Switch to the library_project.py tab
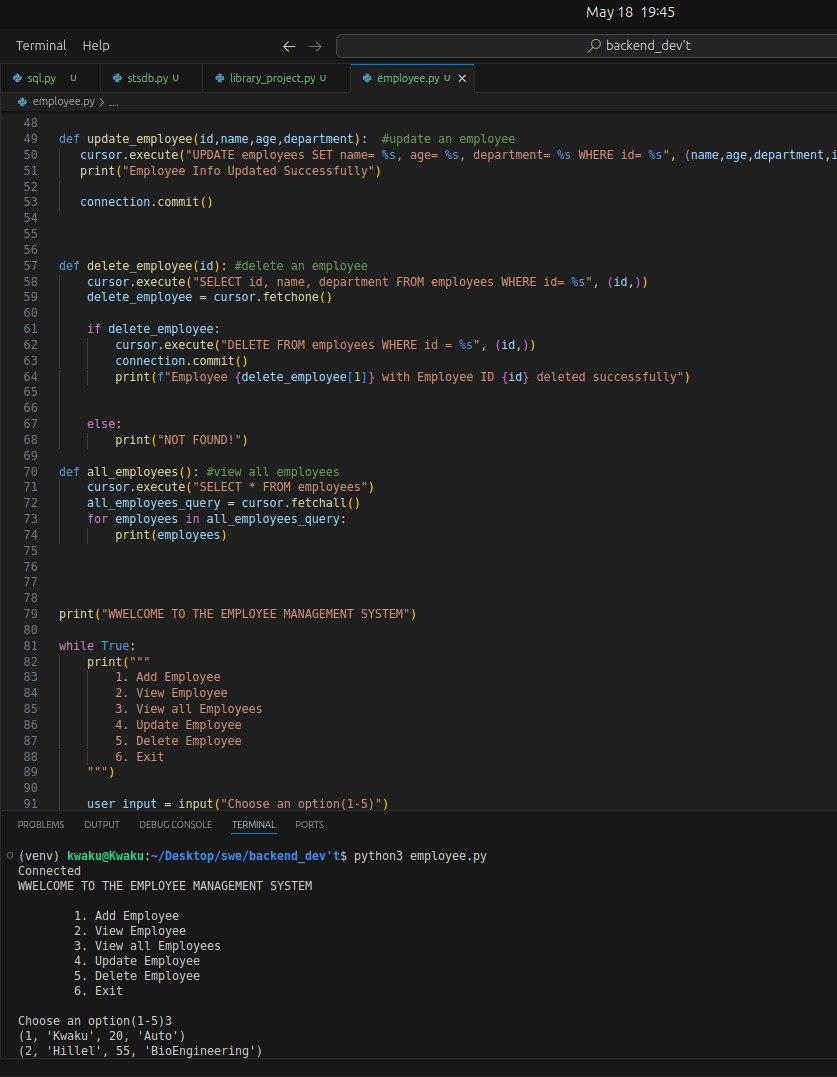The image size is (837, 1077). click(273, 78)
